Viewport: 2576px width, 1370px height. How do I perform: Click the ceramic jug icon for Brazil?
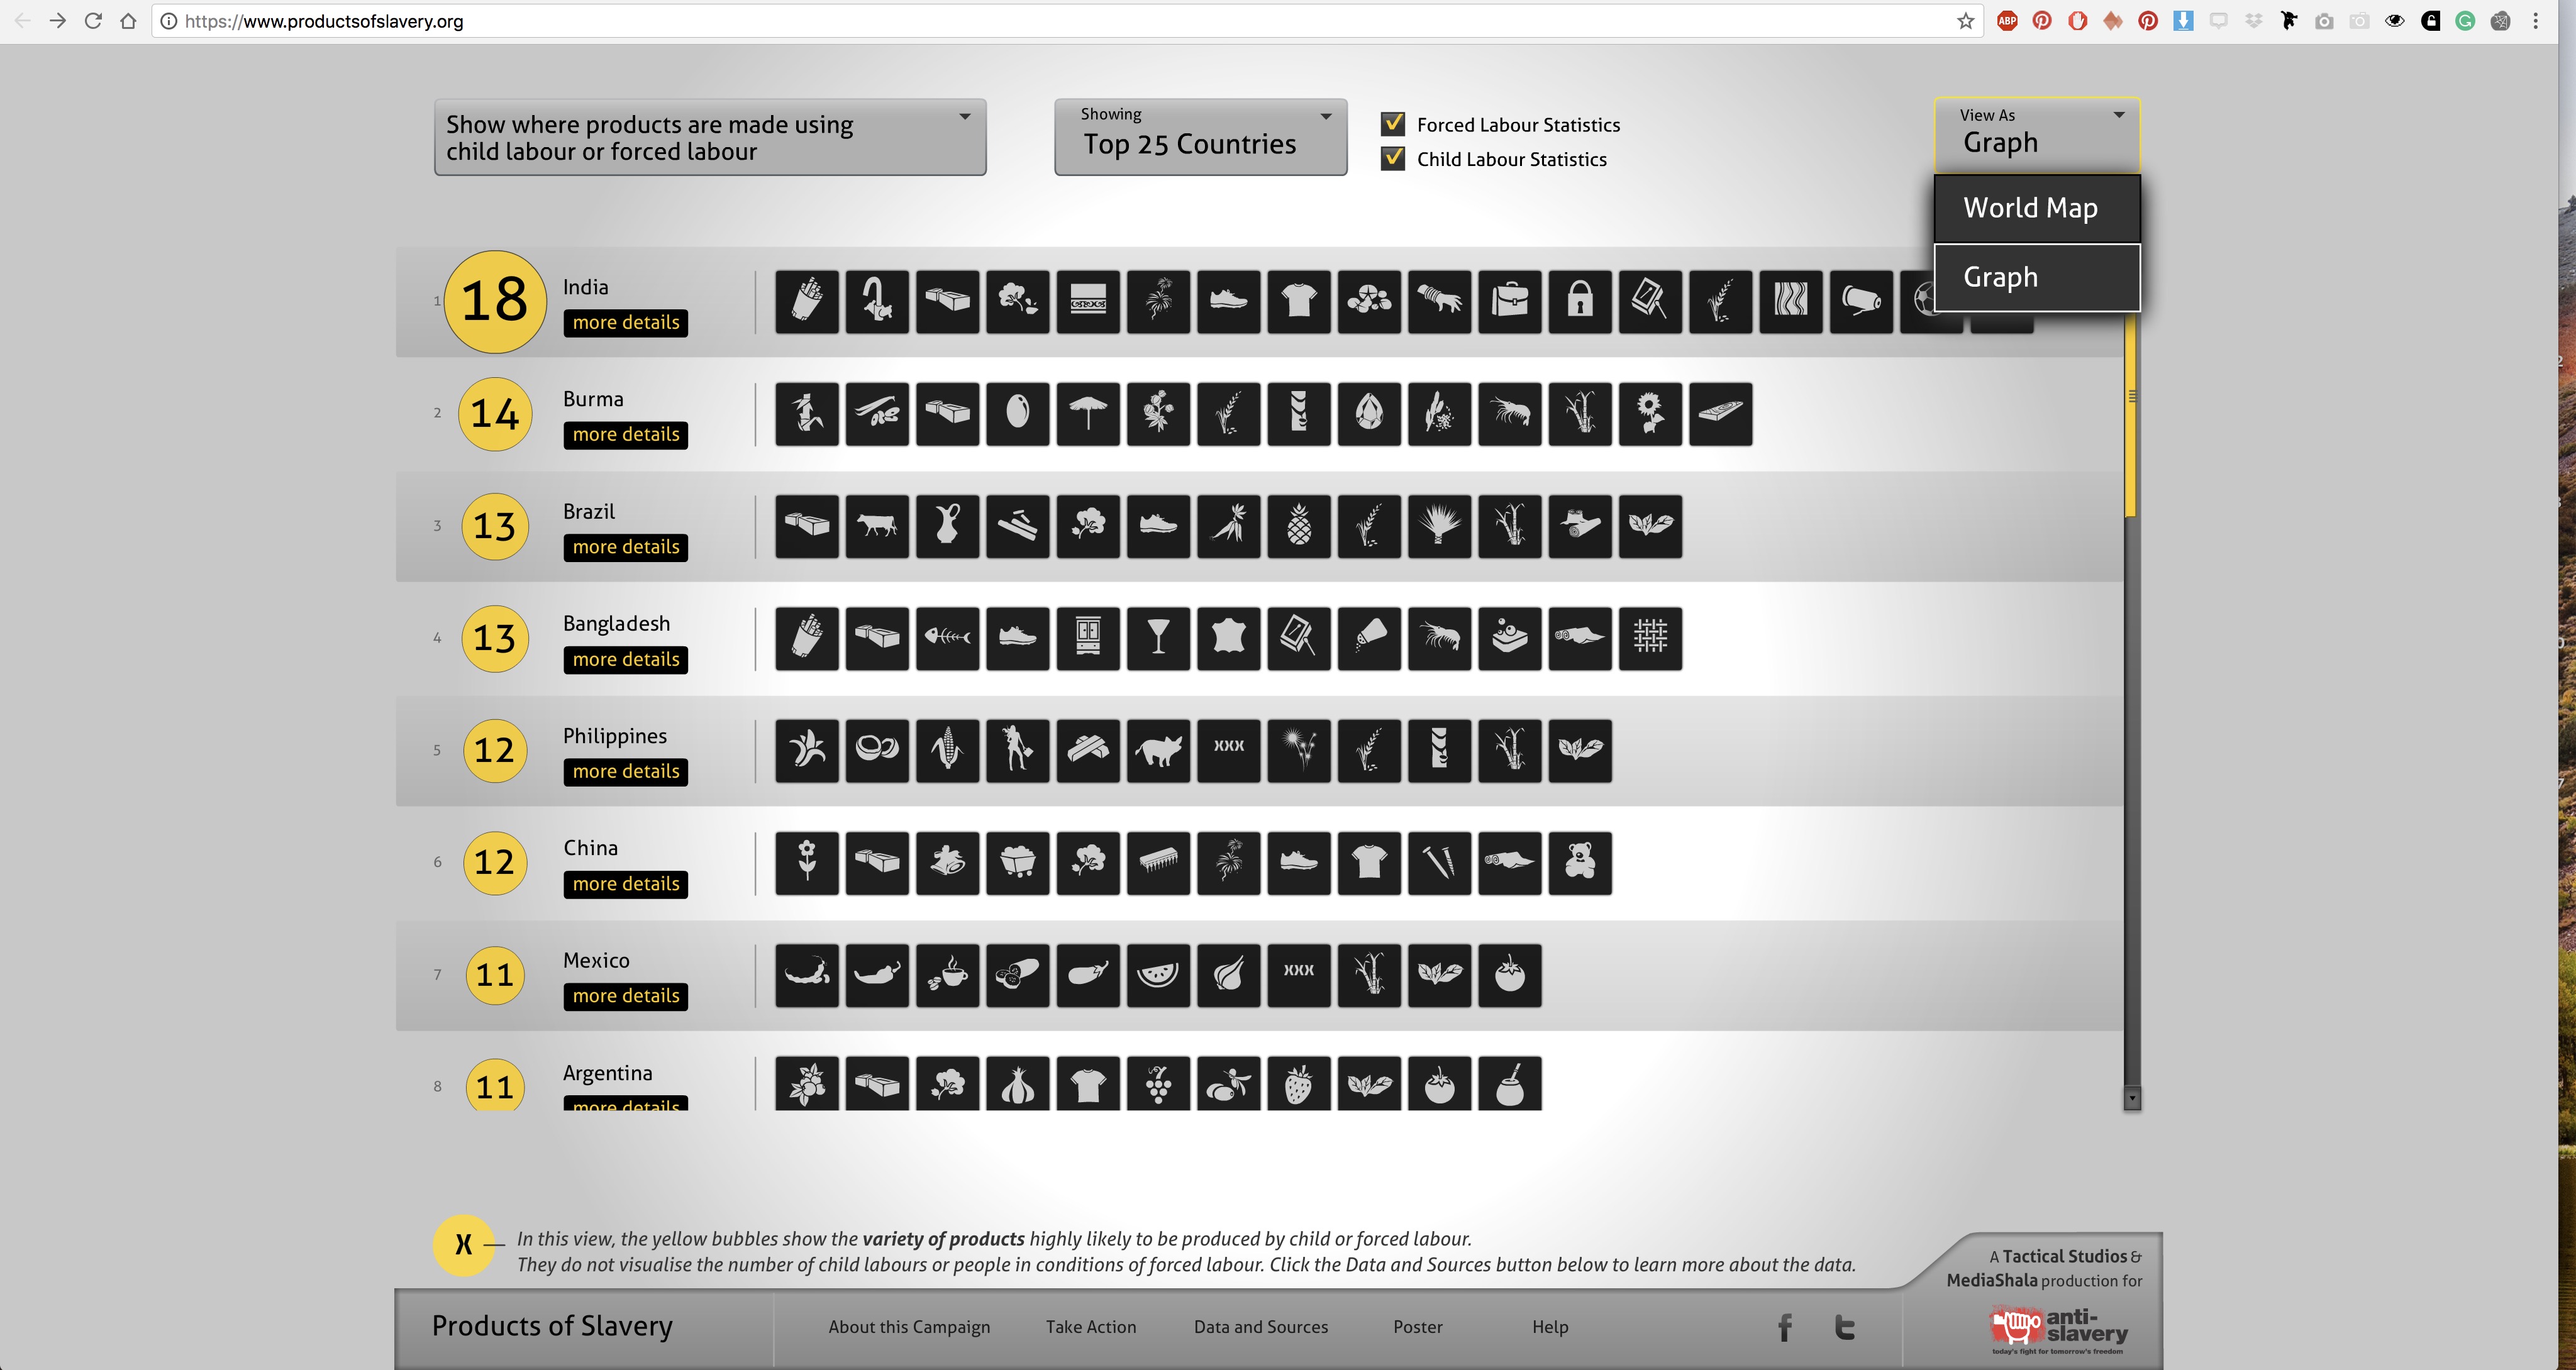(x=948, y=526)
